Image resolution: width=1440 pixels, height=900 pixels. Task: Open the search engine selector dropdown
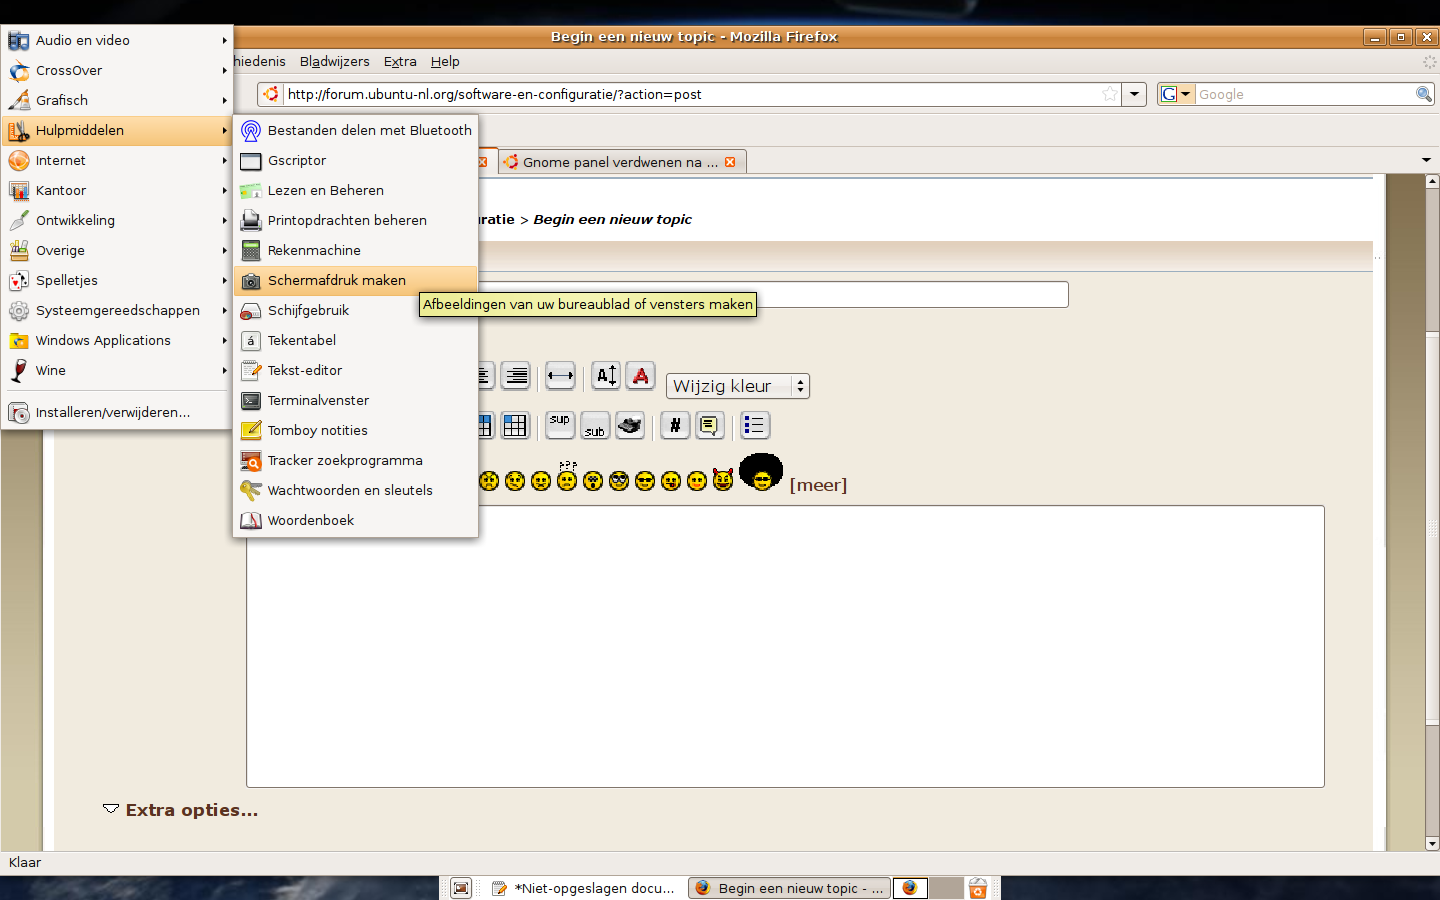coord(1176,94)
